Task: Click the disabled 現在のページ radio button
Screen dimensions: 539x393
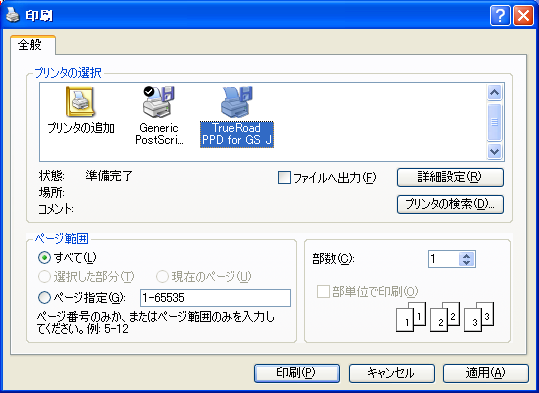Action: click(x=162, y=276)
